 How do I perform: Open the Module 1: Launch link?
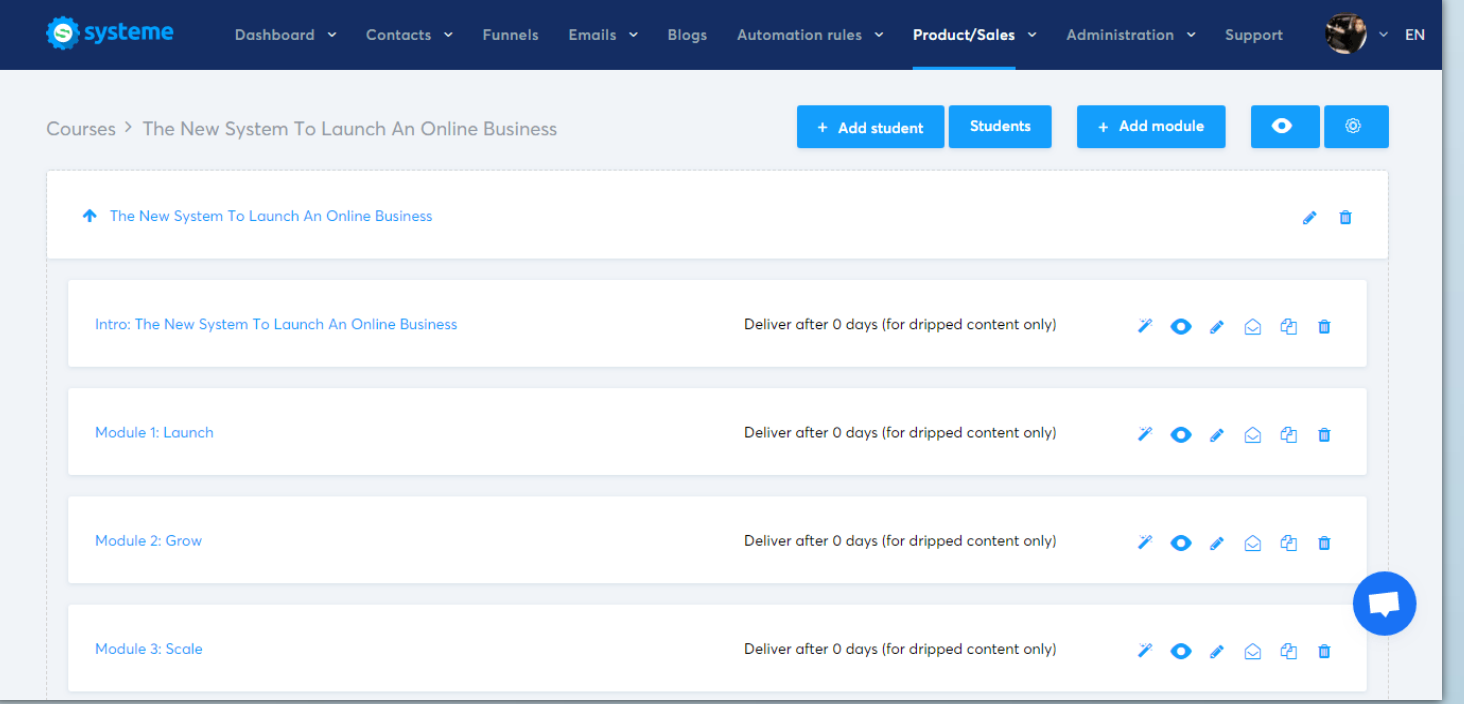pyautogui.click(x=154, y=433)
